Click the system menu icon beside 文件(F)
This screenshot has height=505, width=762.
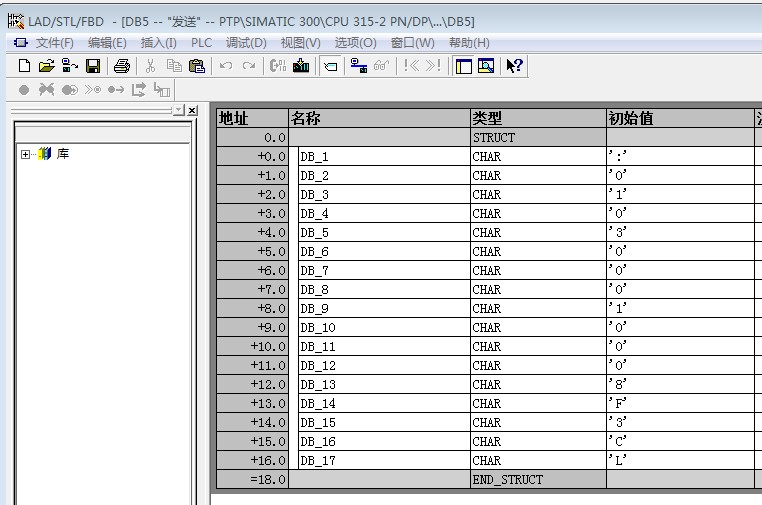pos(20,43)
